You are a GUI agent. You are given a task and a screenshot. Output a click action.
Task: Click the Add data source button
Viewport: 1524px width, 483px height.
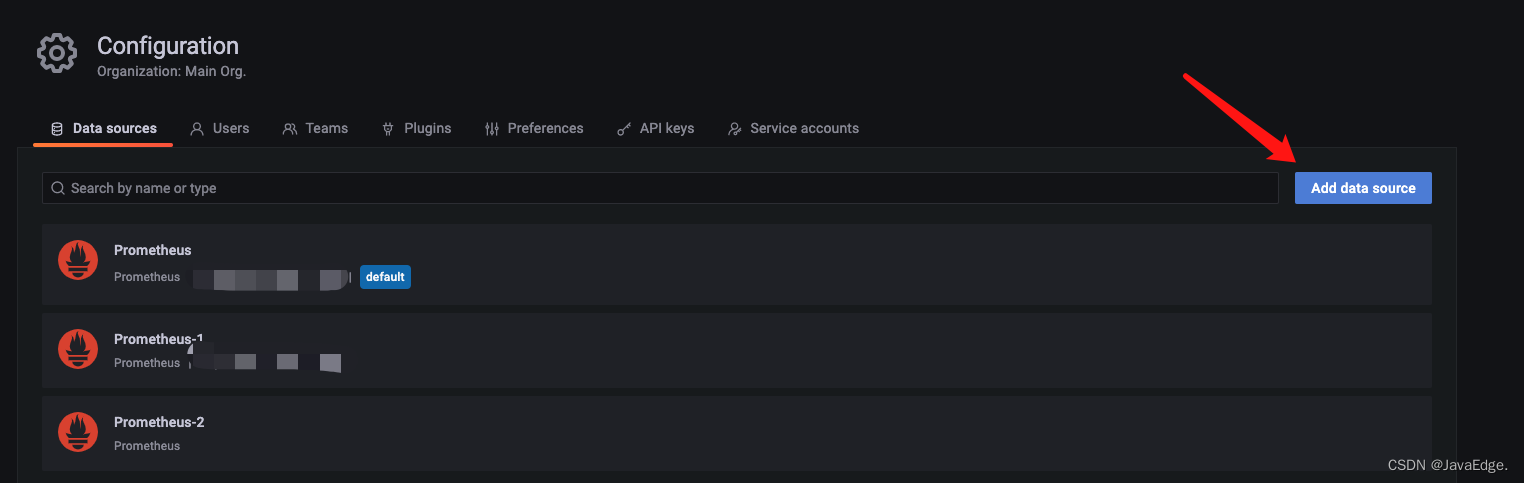[x=1363, y=188]
